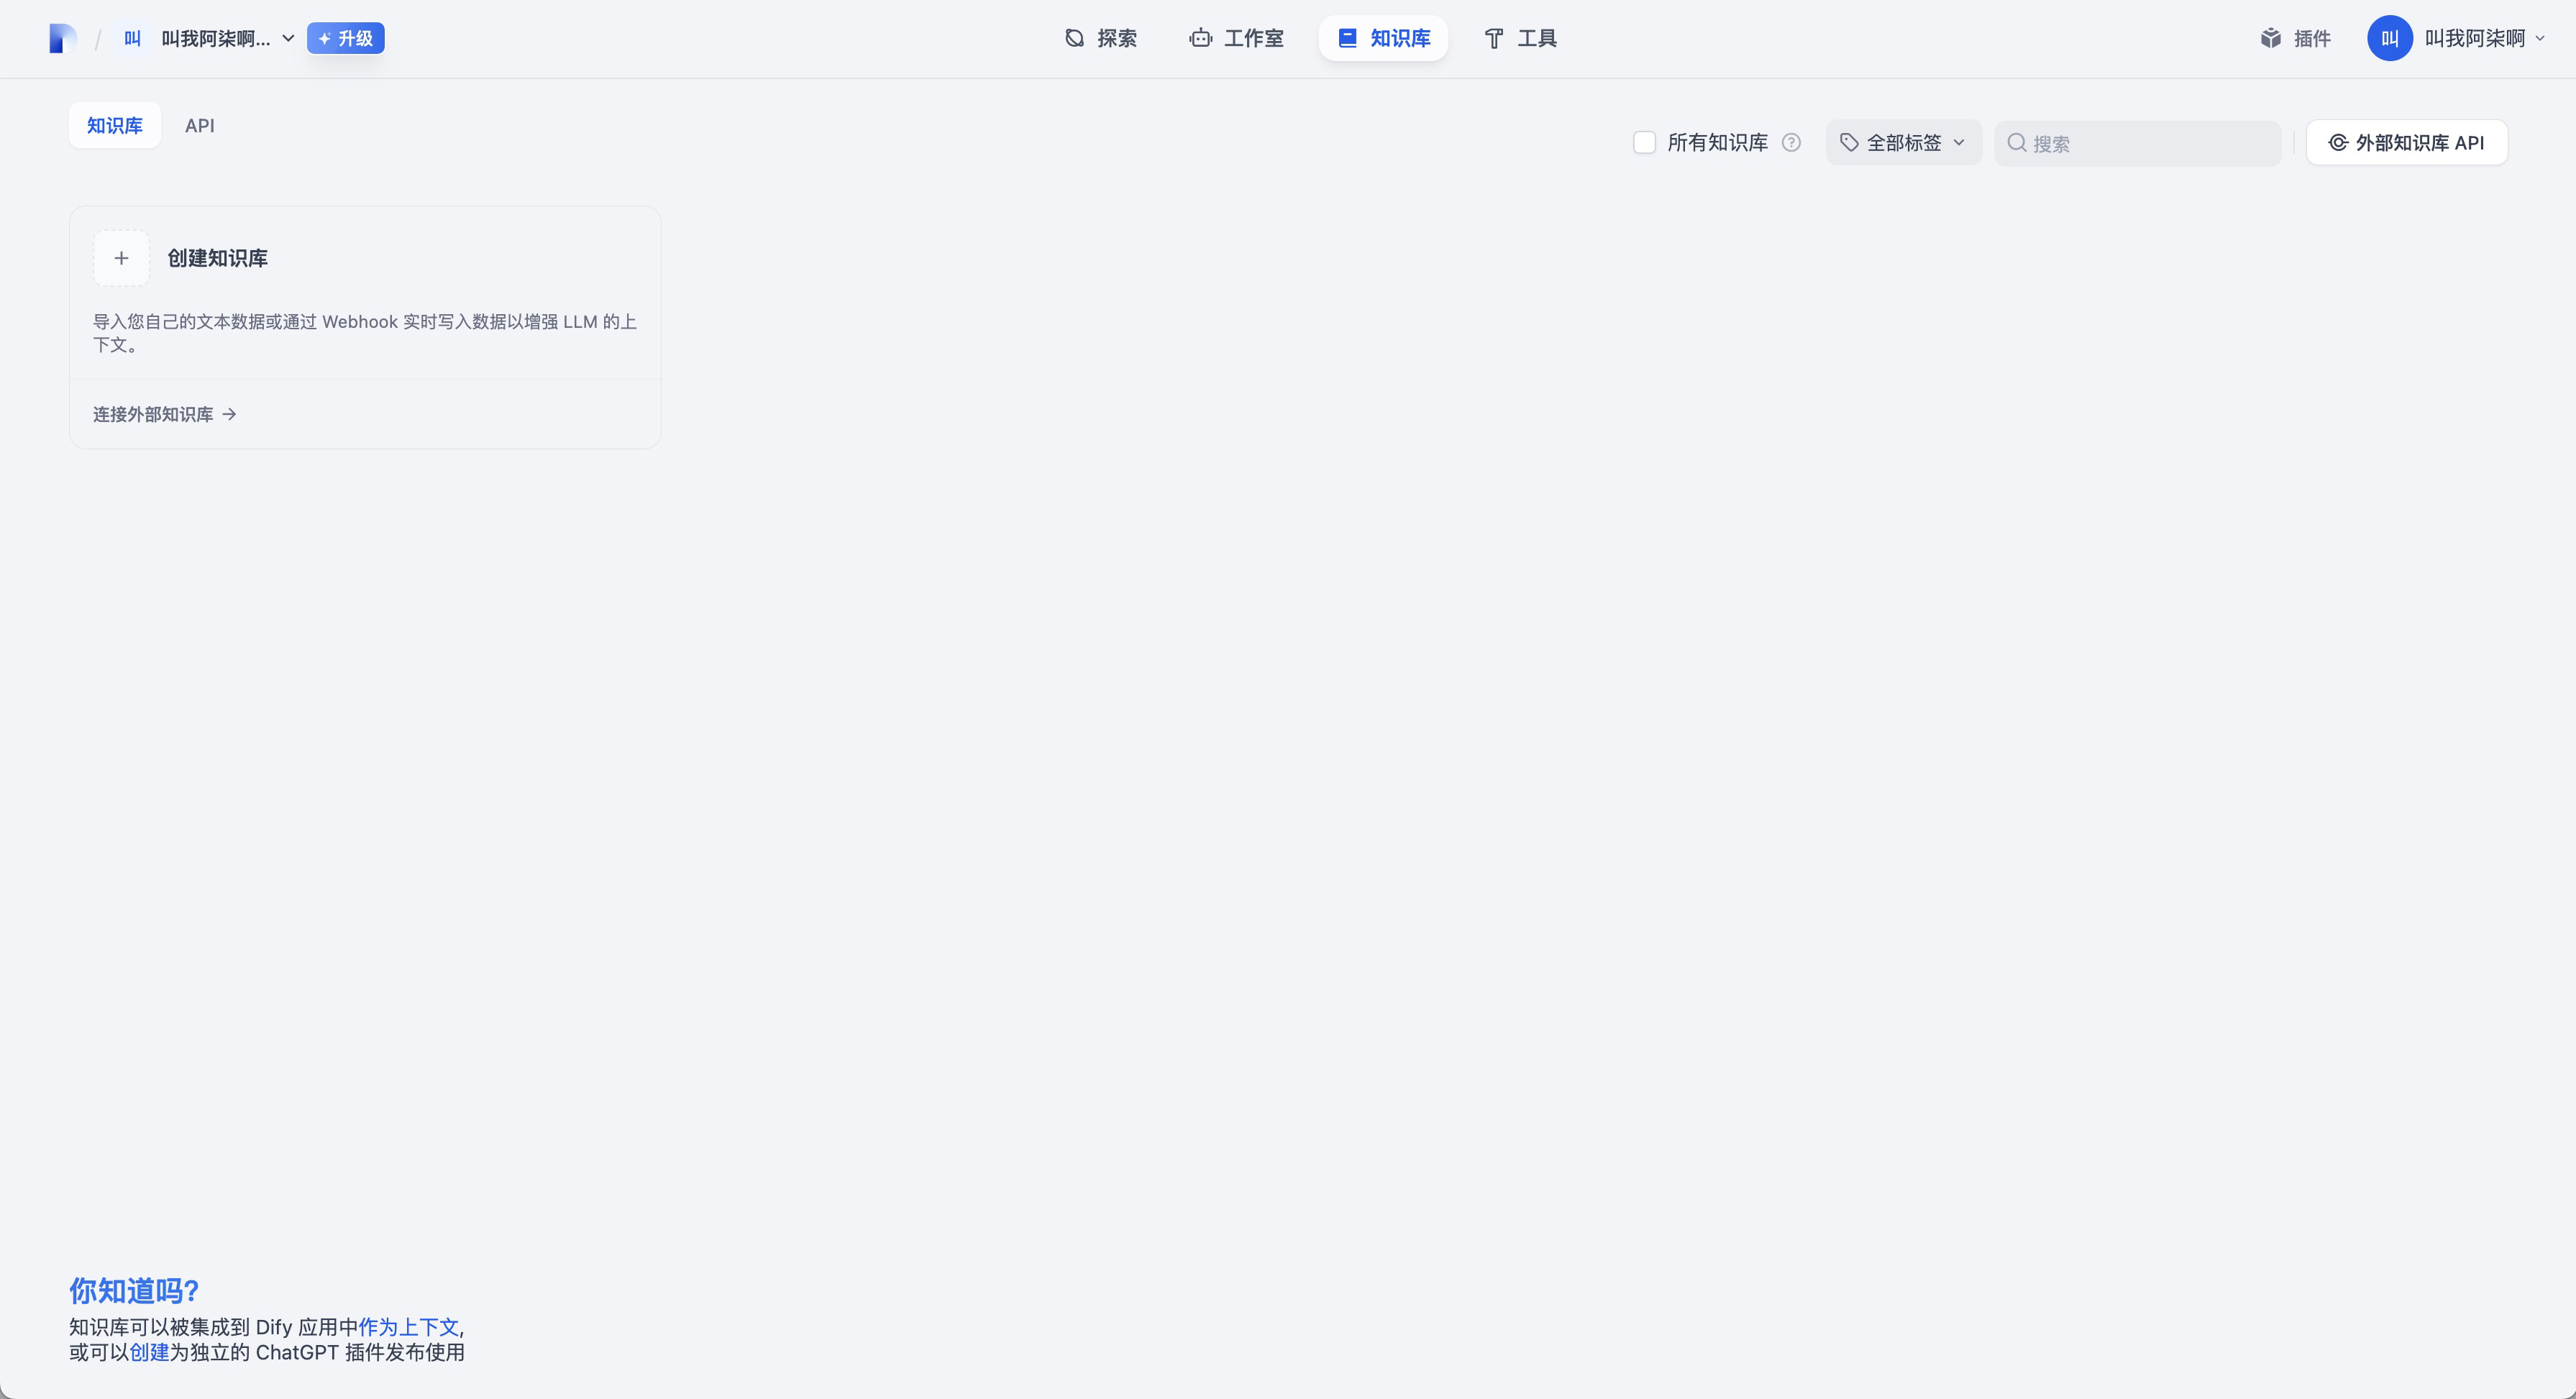Click the tag icon in 全部标签

point(1849,143)
